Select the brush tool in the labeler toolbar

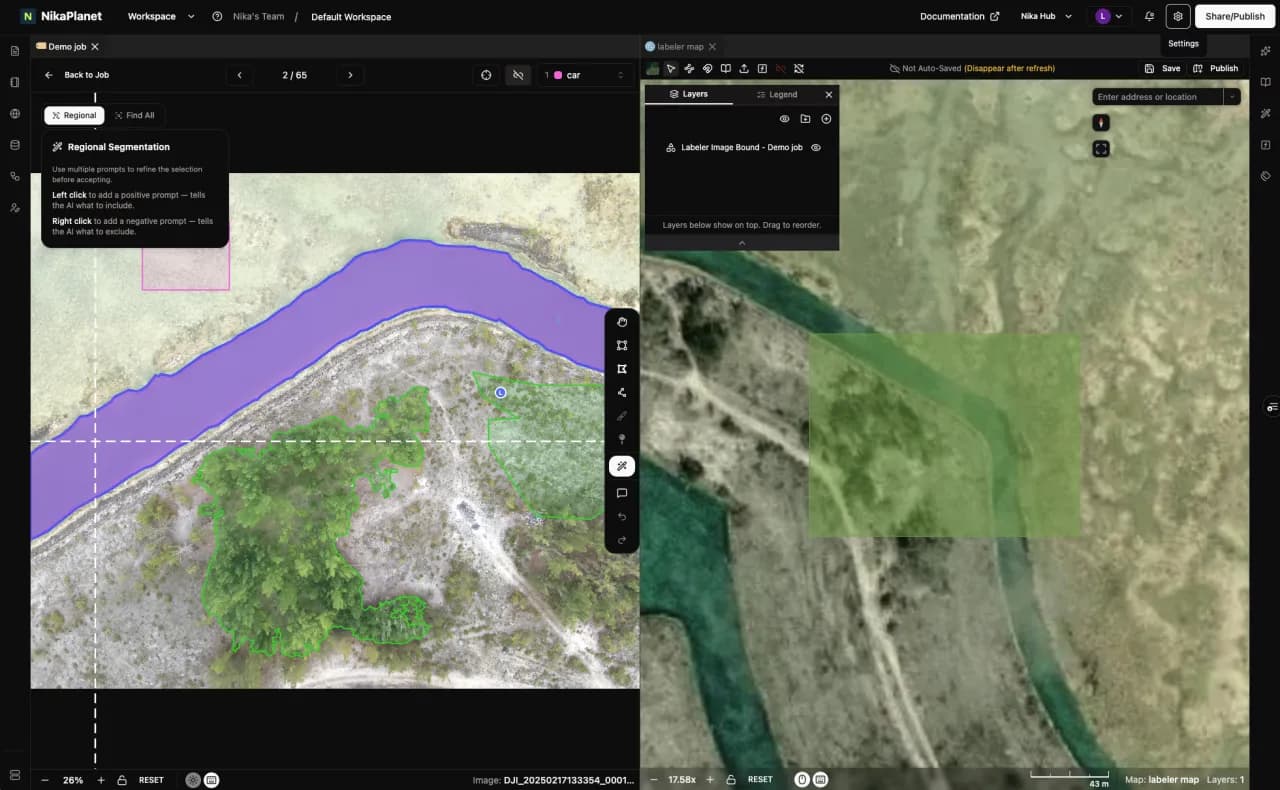click(622, 416)
